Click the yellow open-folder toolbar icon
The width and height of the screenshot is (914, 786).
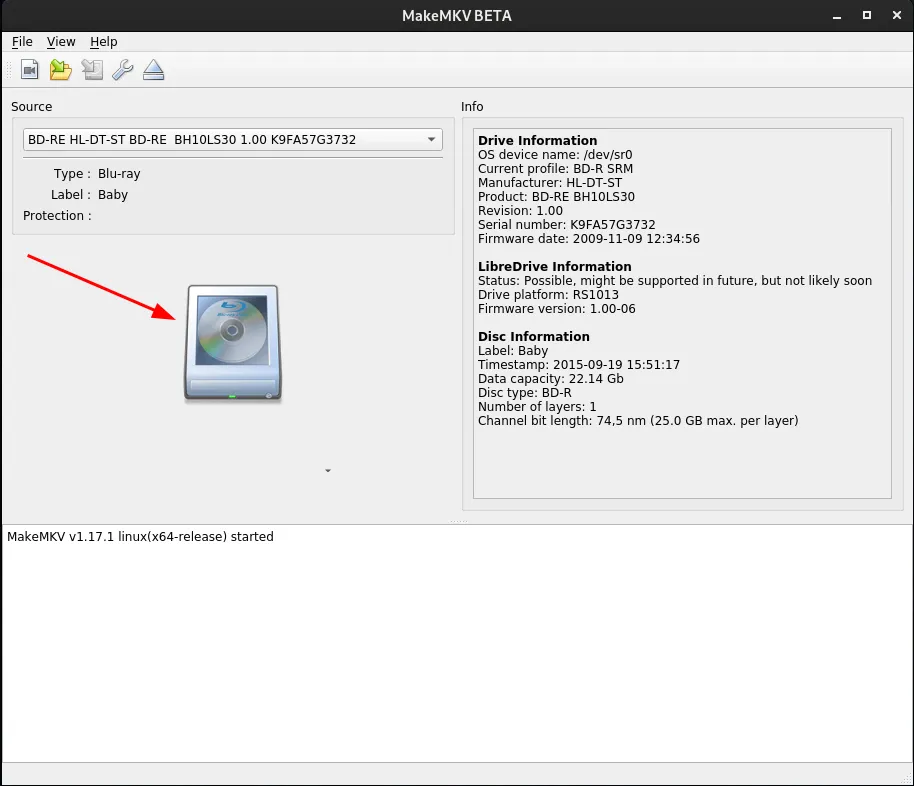[x=60, y=69]
